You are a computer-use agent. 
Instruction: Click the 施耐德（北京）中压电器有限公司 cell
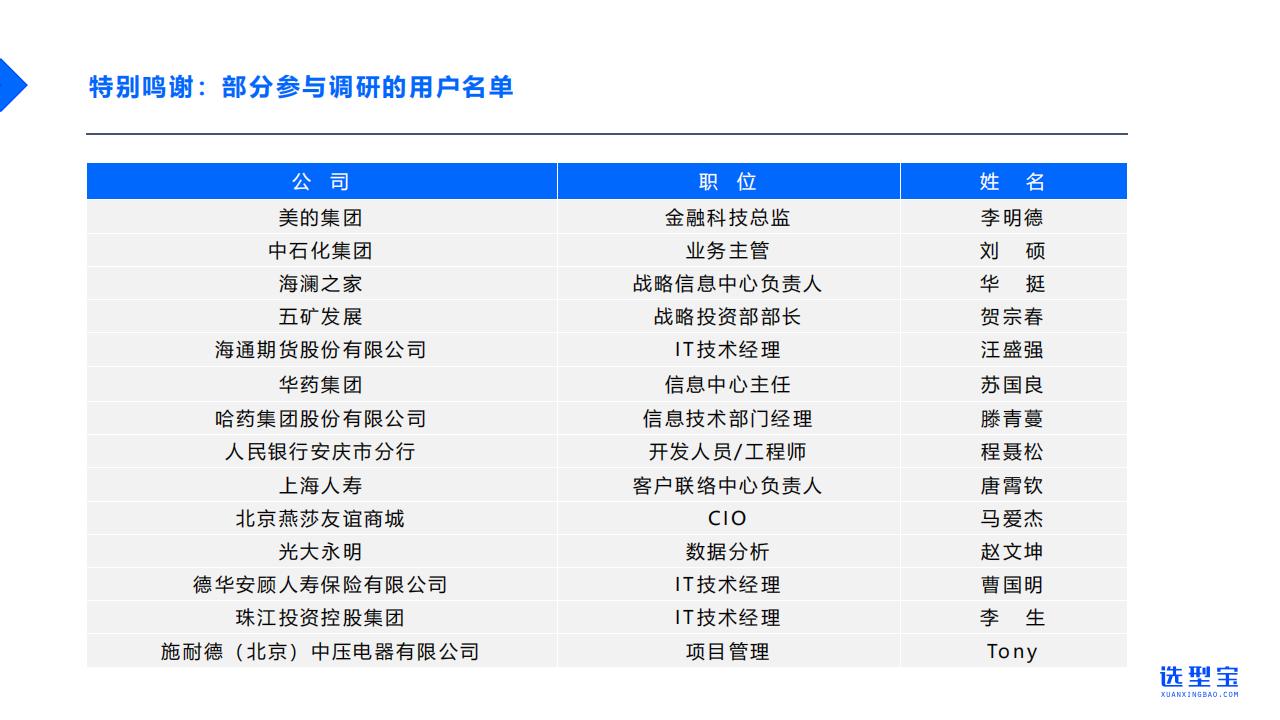coord(321,651)
